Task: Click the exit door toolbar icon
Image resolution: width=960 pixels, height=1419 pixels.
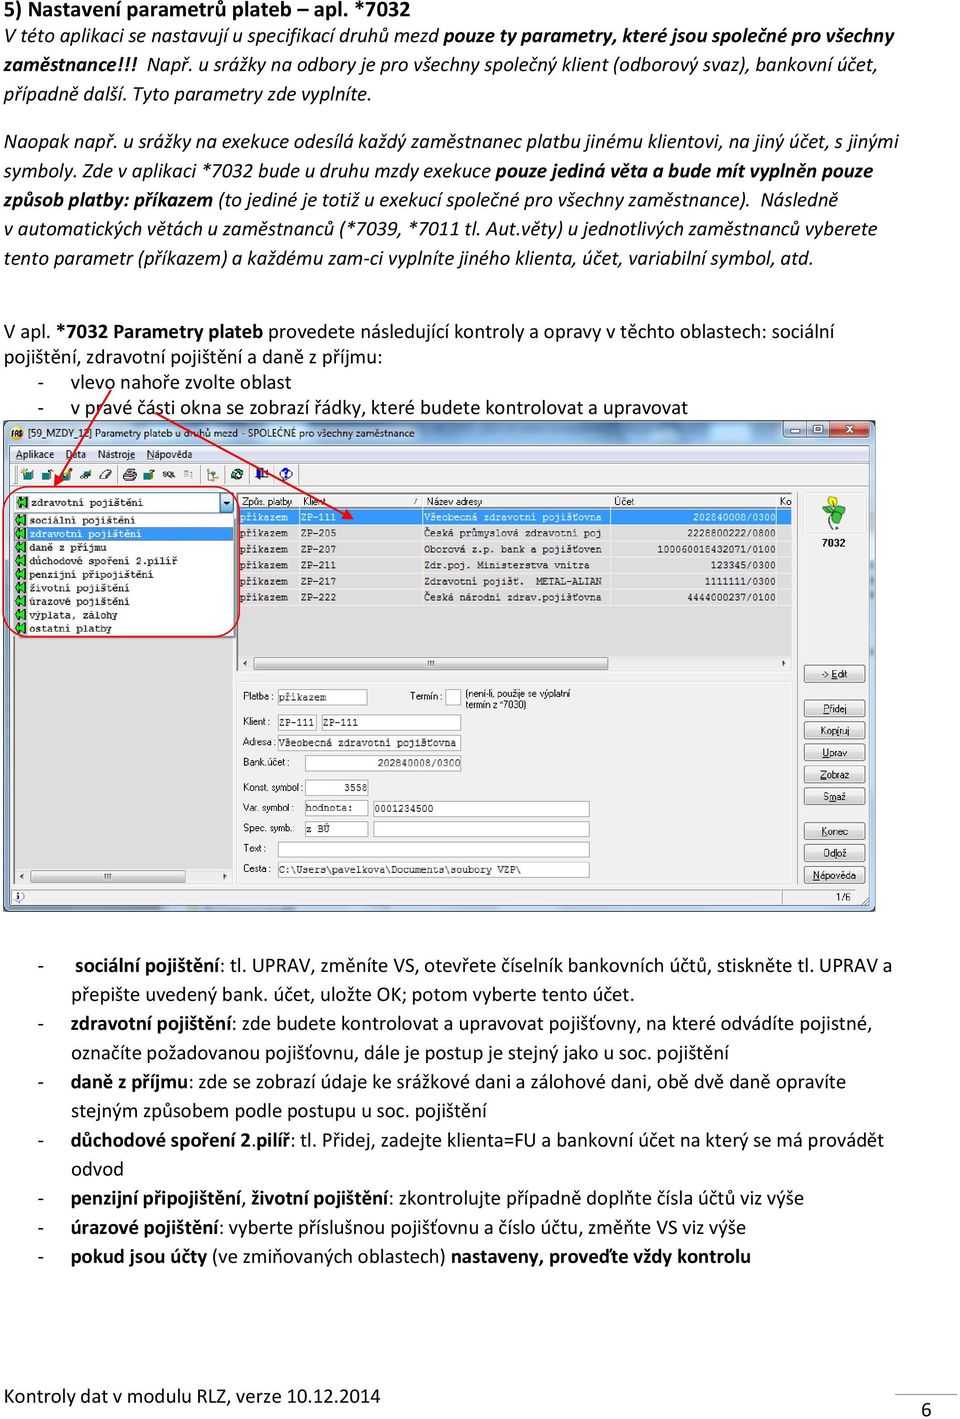Action: (x=262, y=474)
